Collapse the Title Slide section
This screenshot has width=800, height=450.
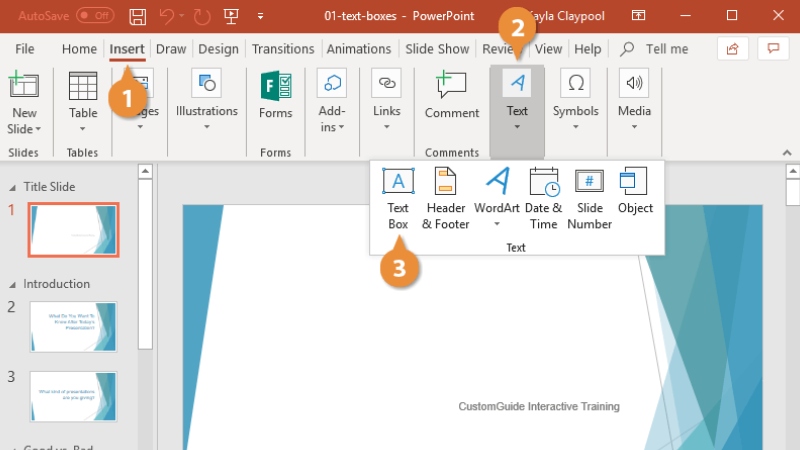pos(12,188)
